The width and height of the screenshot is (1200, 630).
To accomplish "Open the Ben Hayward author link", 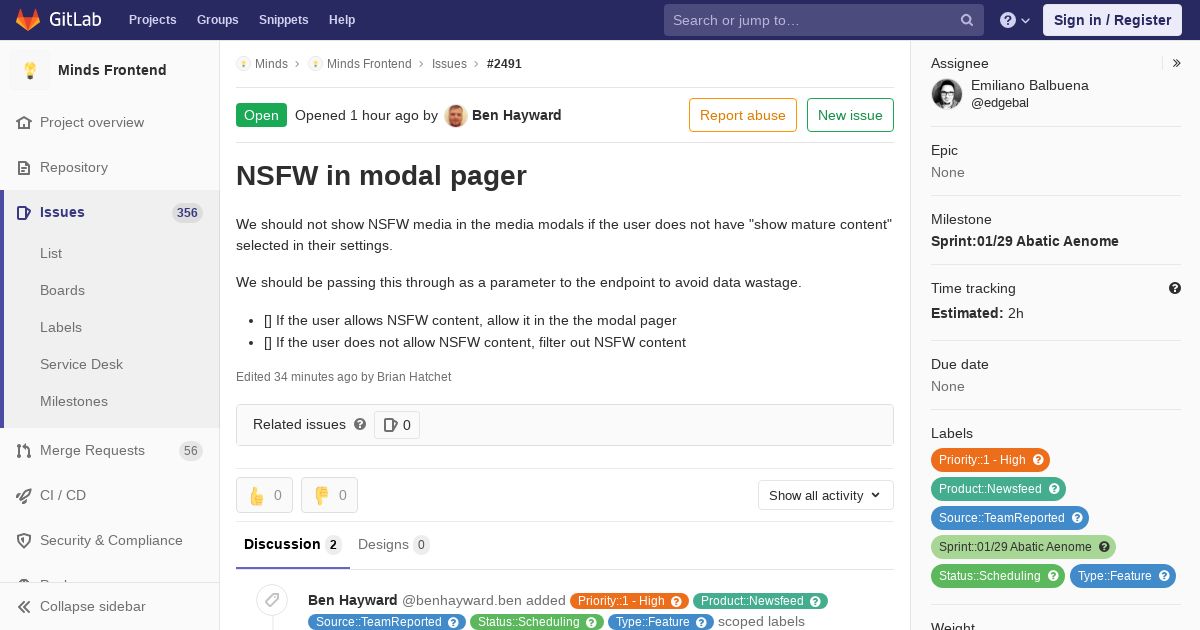I will tap(516, 115).
